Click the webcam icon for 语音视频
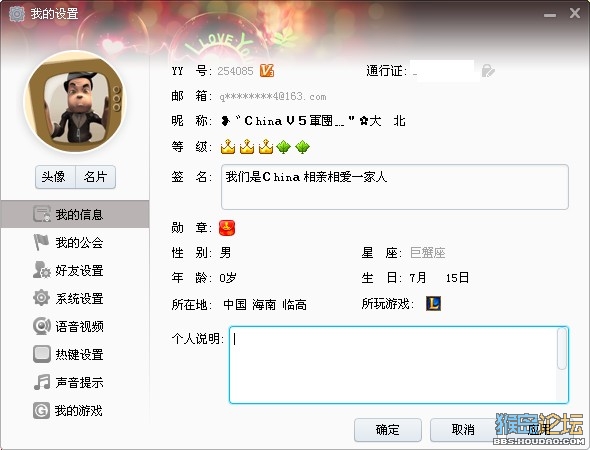 [x=41, y=326]
